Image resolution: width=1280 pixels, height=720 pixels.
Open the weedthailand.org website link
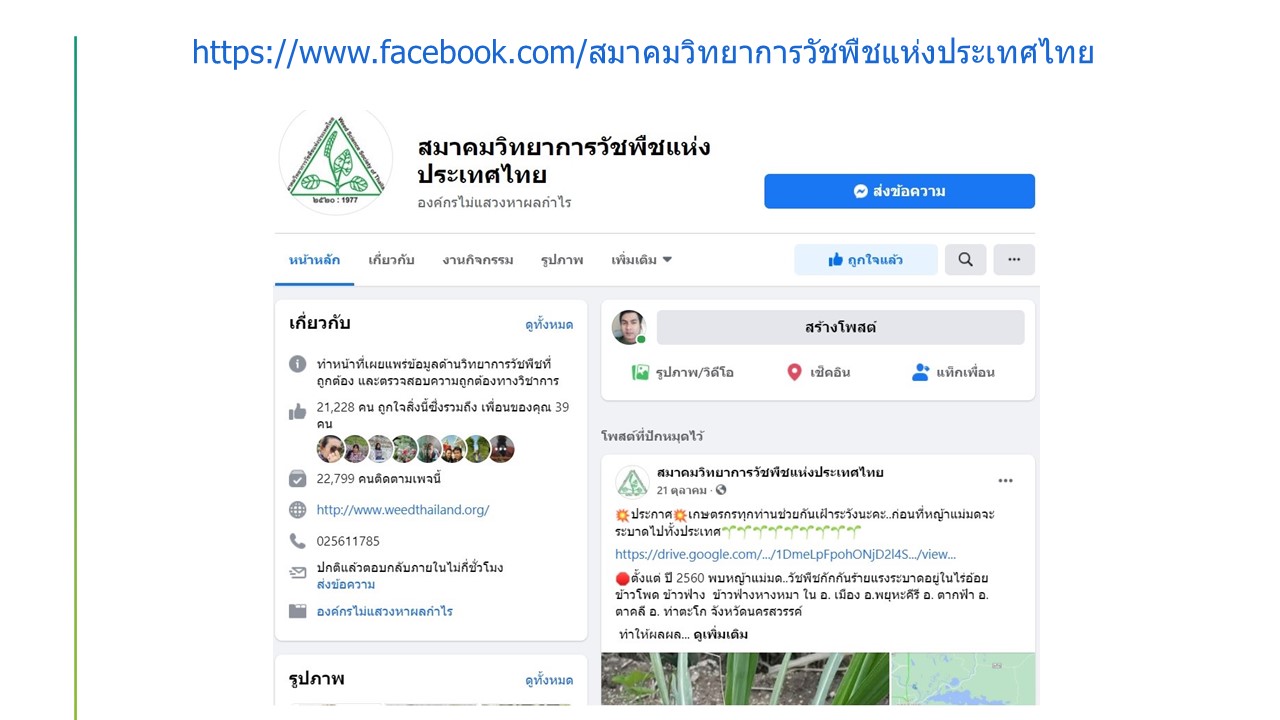pyautogui.click(x=403, y=510)
